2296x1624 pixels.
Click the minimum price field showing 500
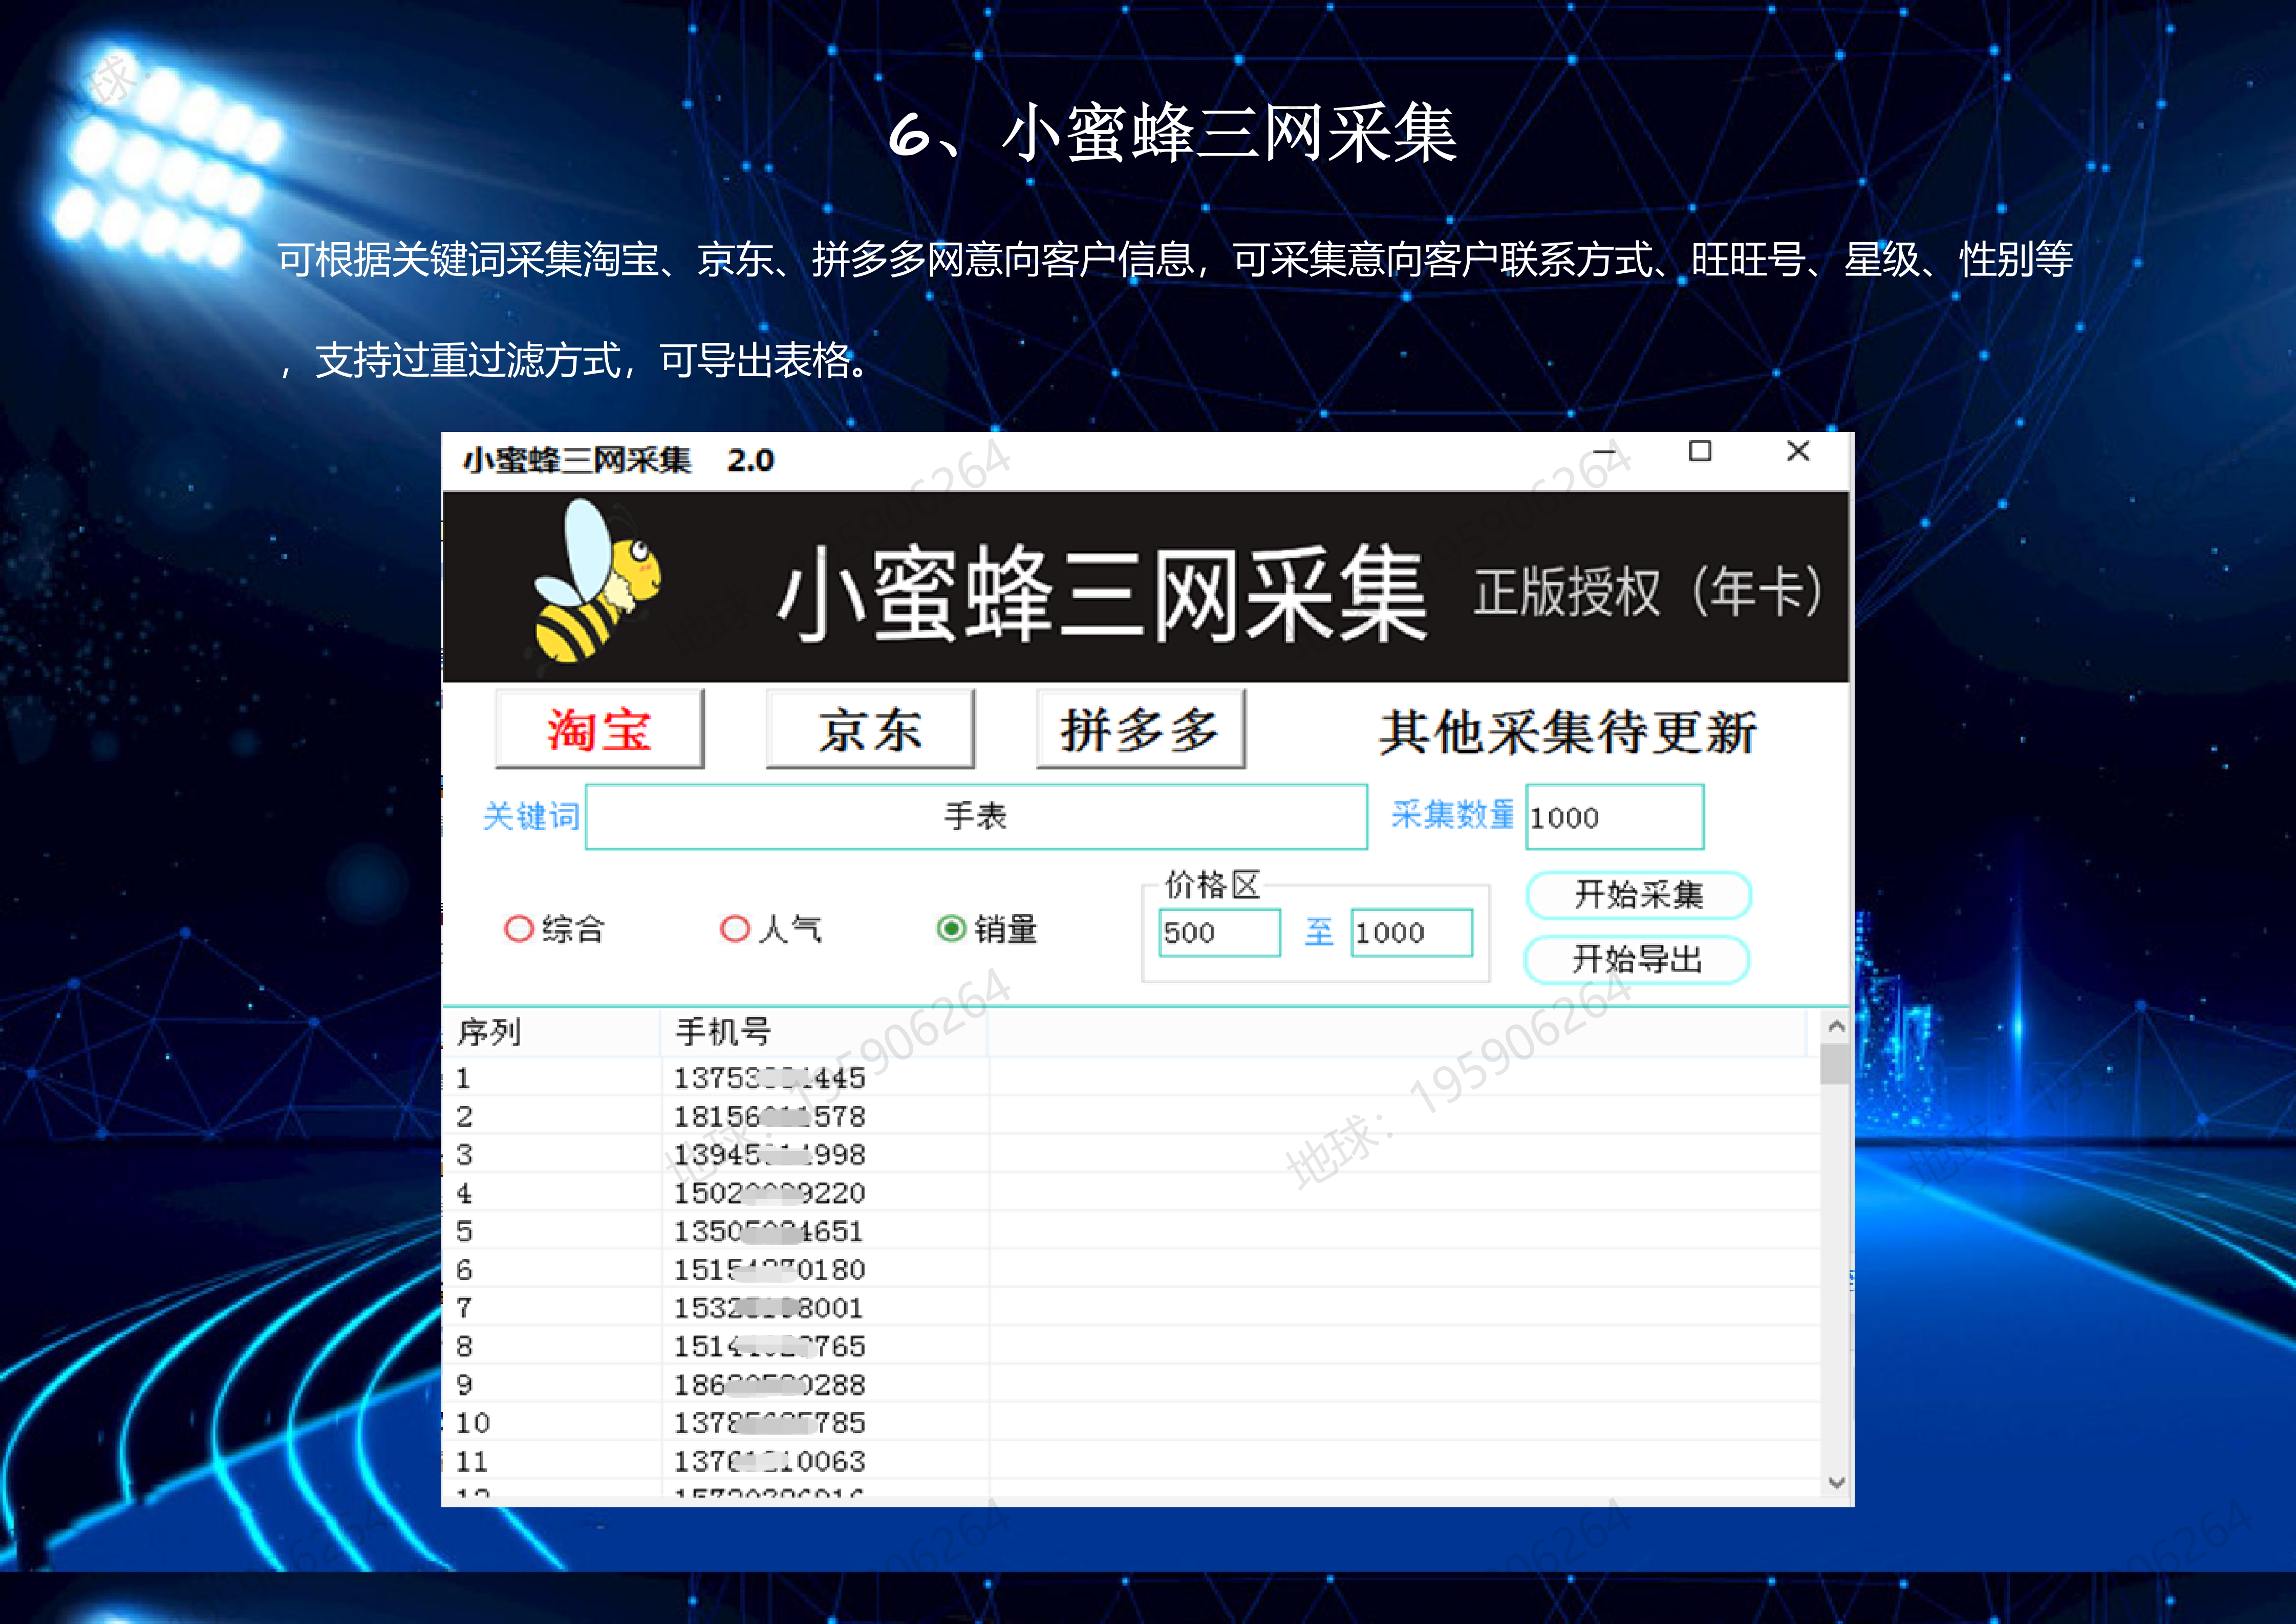(x=1219, y=933)
